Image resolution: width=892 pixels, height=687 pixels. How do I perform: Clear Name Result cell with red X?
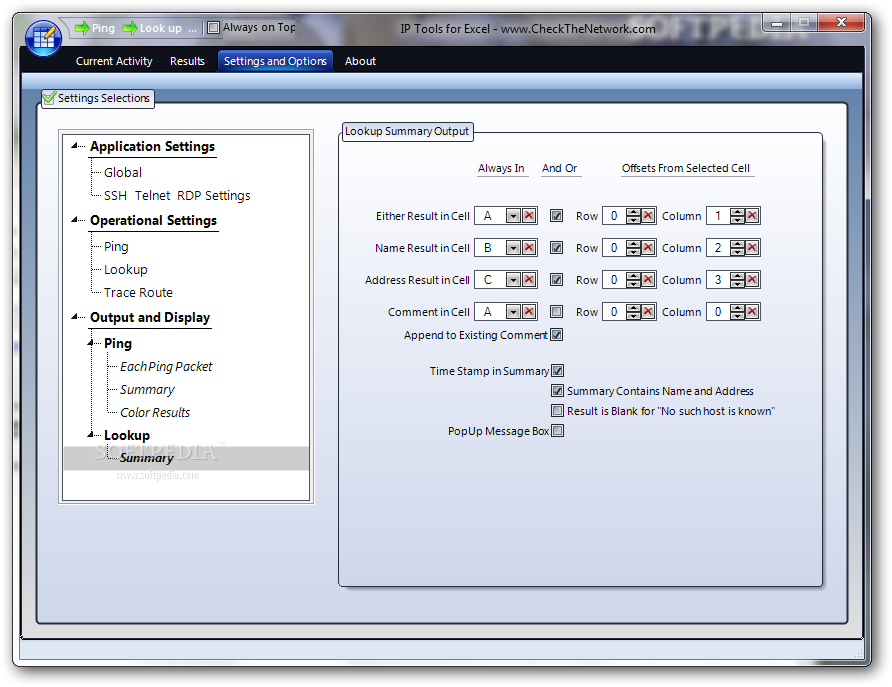click(529, 248)
